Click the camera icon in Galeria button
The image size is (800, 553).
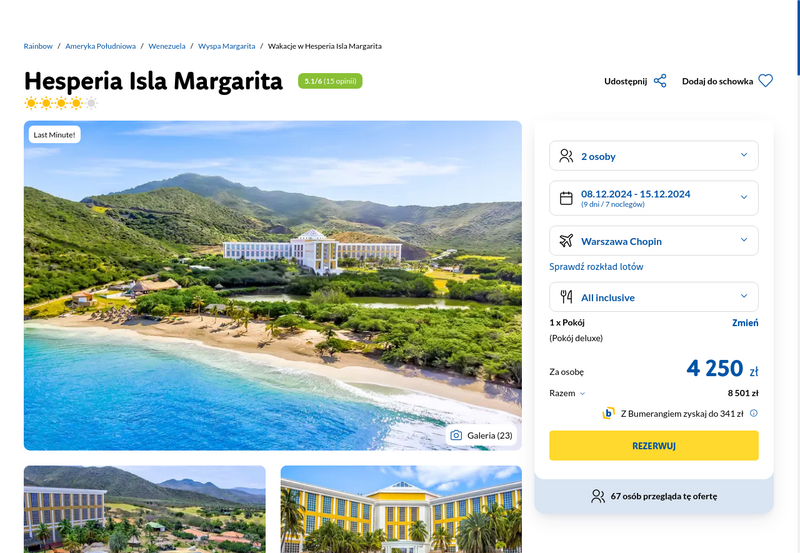click(456, 435)
